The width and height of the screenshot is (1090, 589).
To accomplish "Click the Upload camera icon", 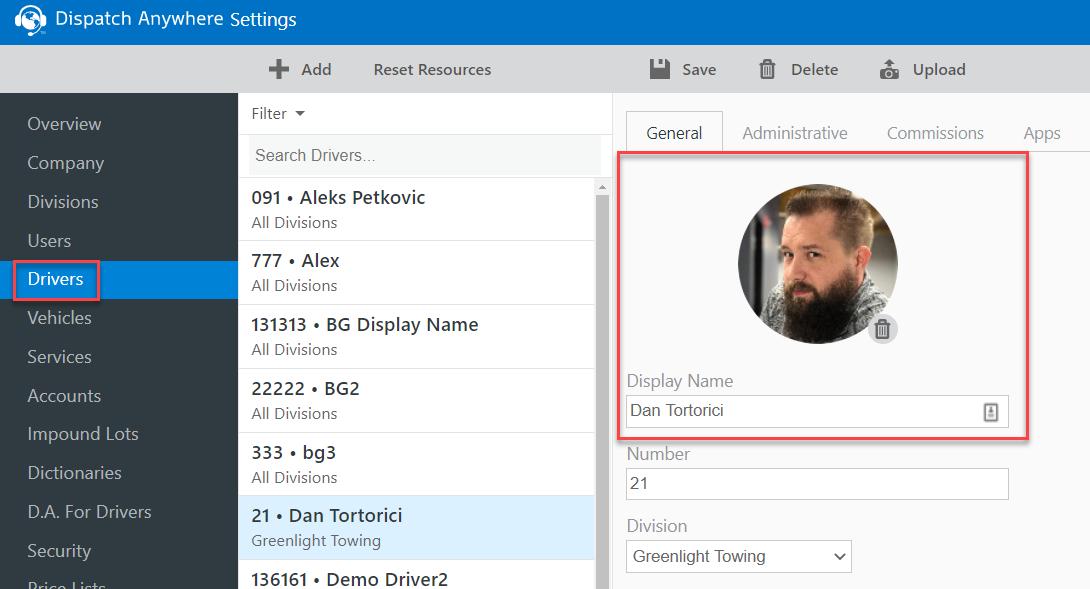I will 889,69.
